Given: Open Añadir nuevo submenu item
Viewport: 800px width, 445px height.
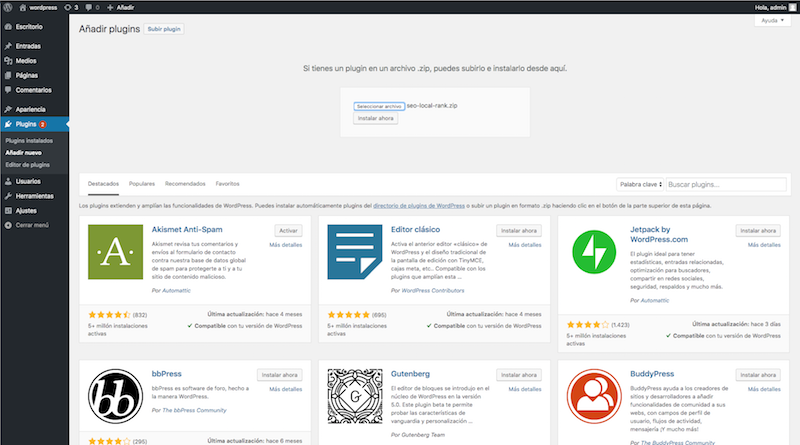Looking at the screenshot, I should click(x=23, y=153).
